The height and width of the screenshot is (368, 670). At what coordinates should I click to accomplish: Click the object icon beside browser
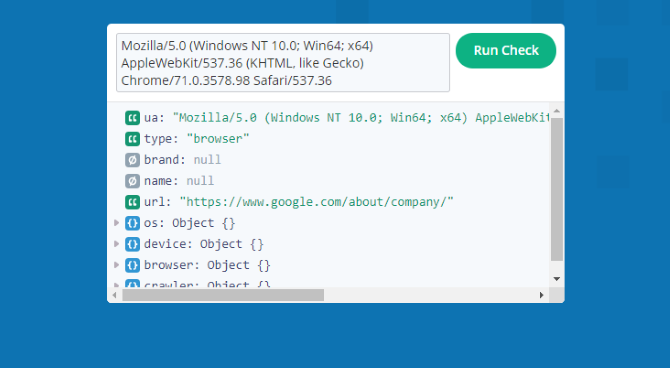click(x=132, y=265)
